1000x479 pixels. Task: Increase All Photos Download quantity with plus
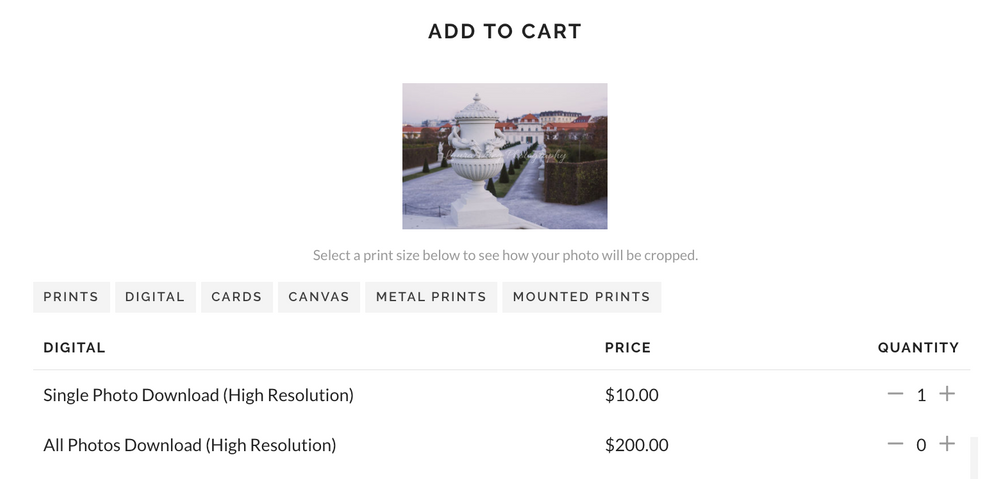(947, 444)
